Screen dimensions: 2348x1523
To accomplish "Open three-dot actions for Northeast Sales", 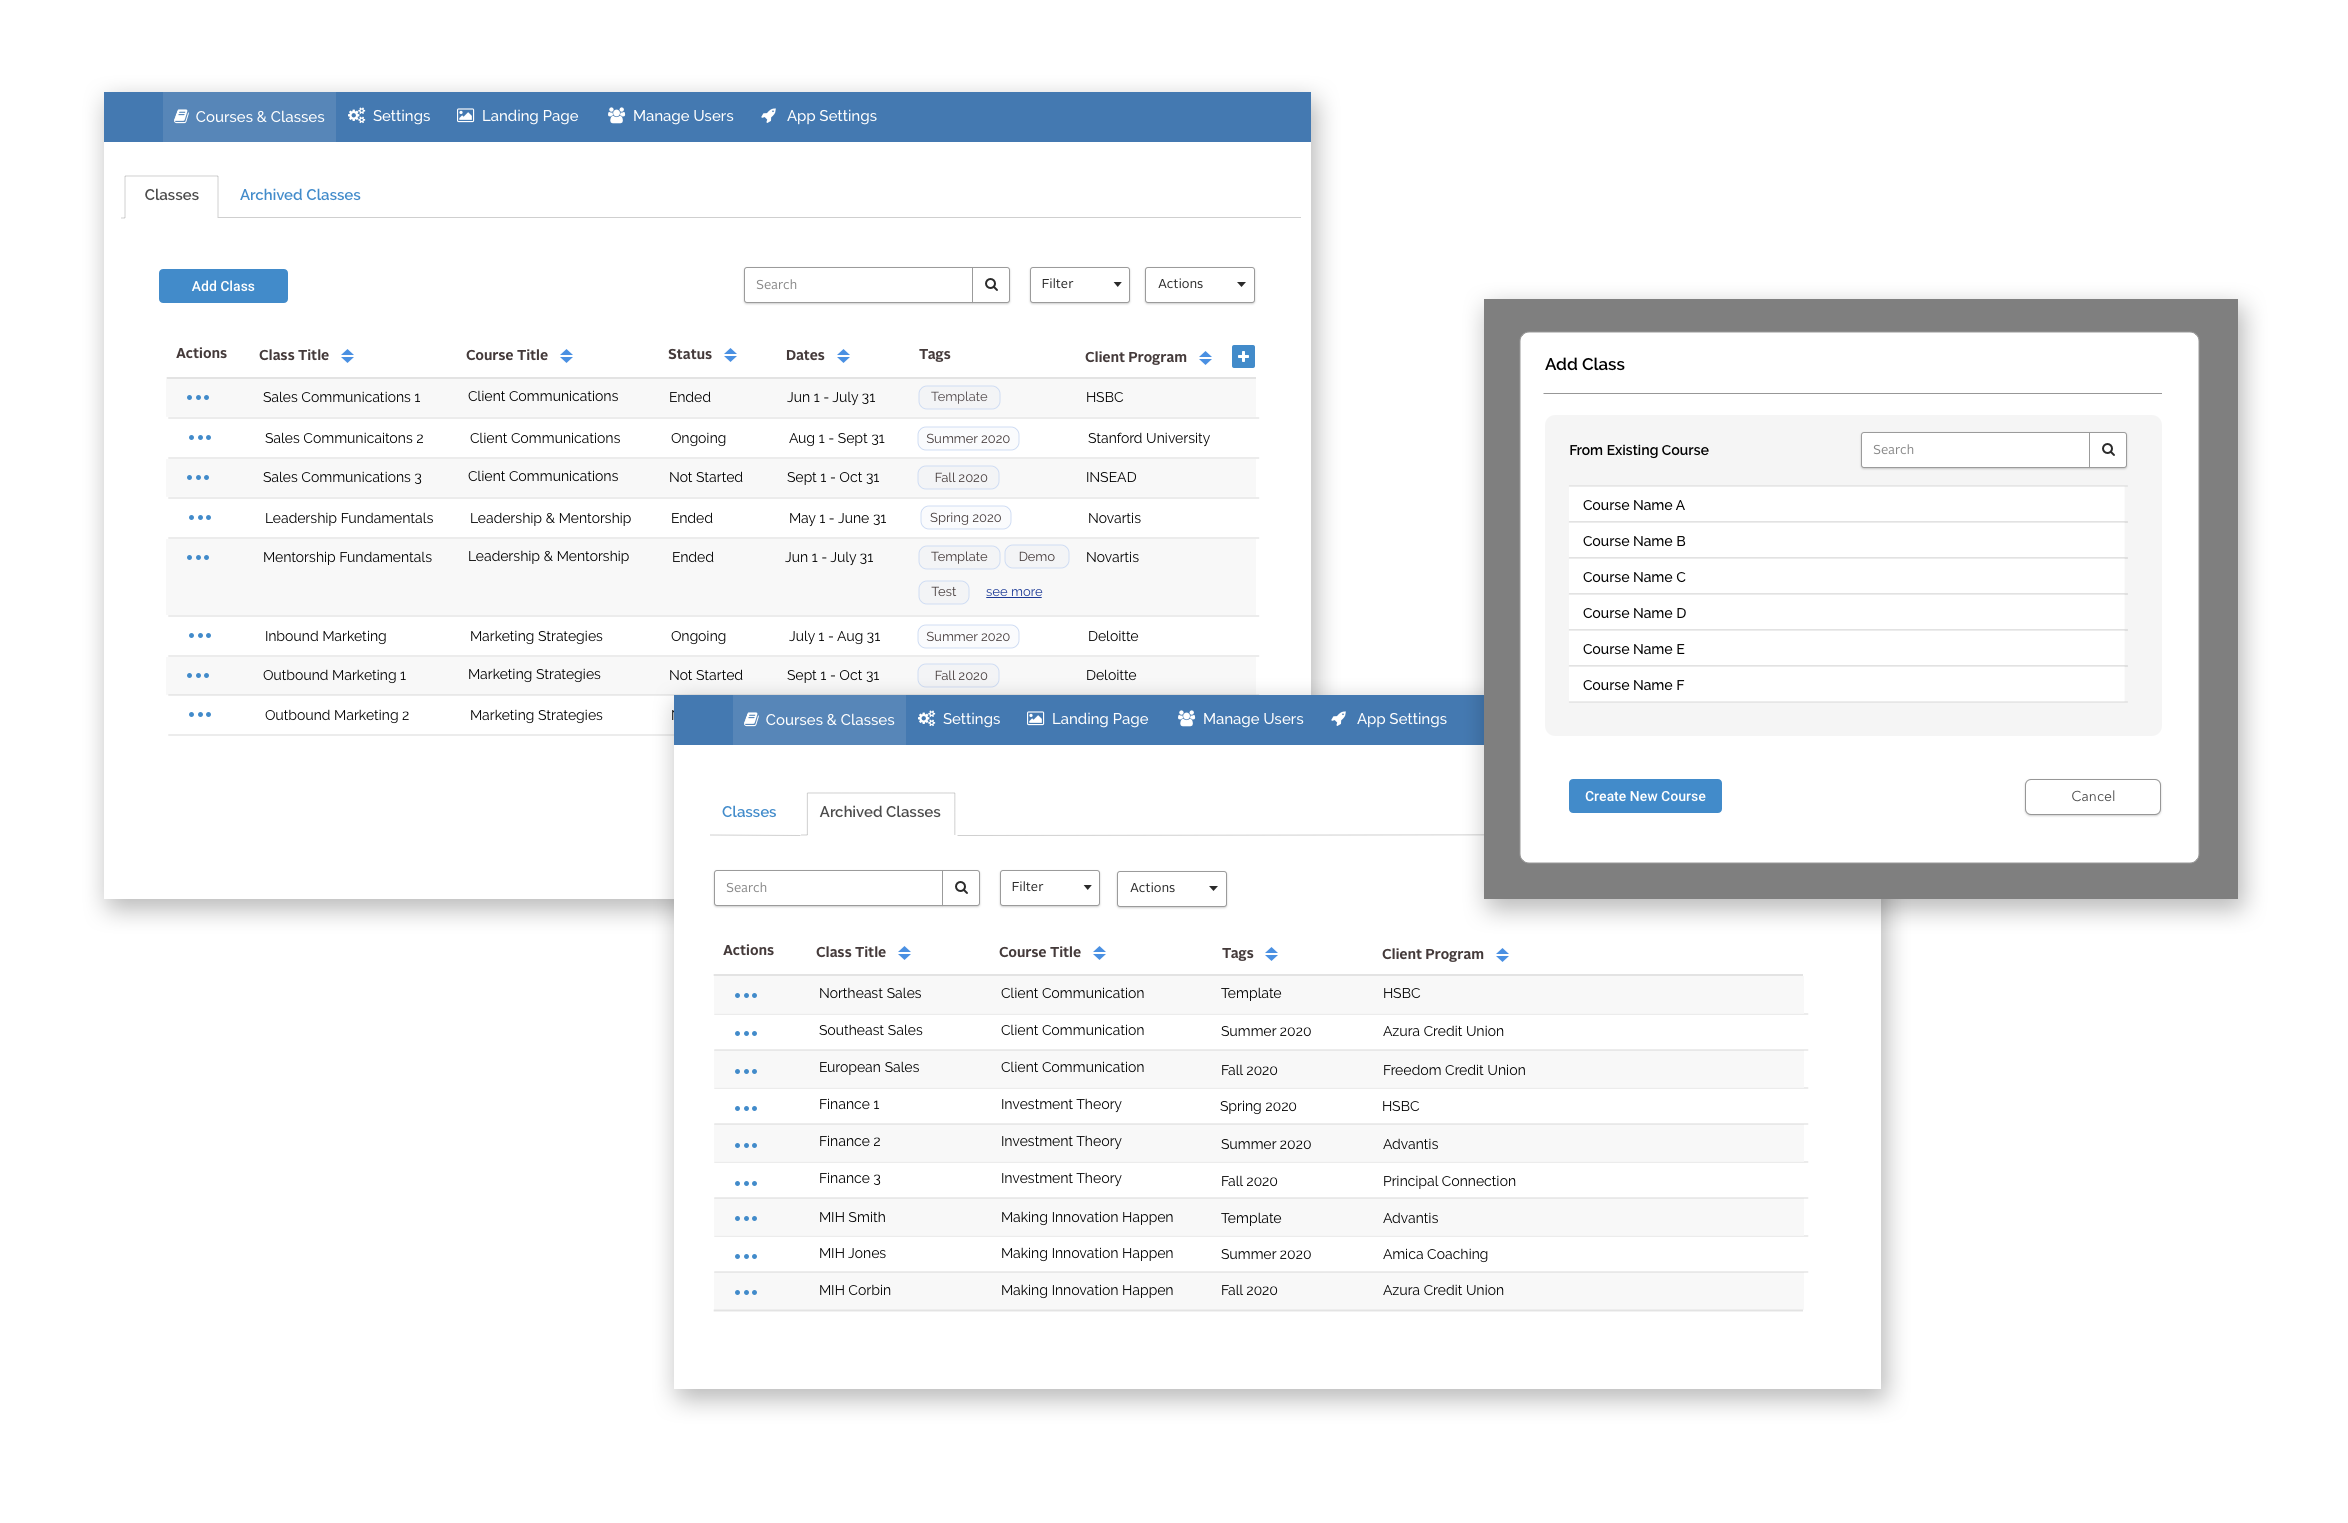I will [745, 995].
